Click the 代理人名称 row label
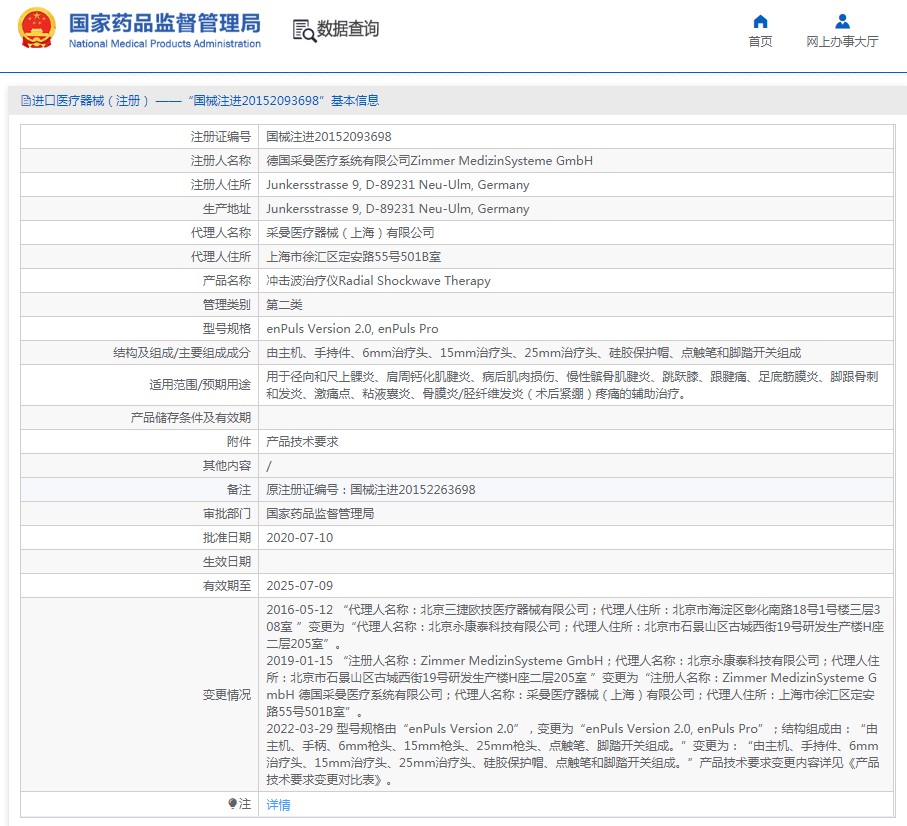The width and height of the screenshot is (907, 826). [x=221, y=233]
